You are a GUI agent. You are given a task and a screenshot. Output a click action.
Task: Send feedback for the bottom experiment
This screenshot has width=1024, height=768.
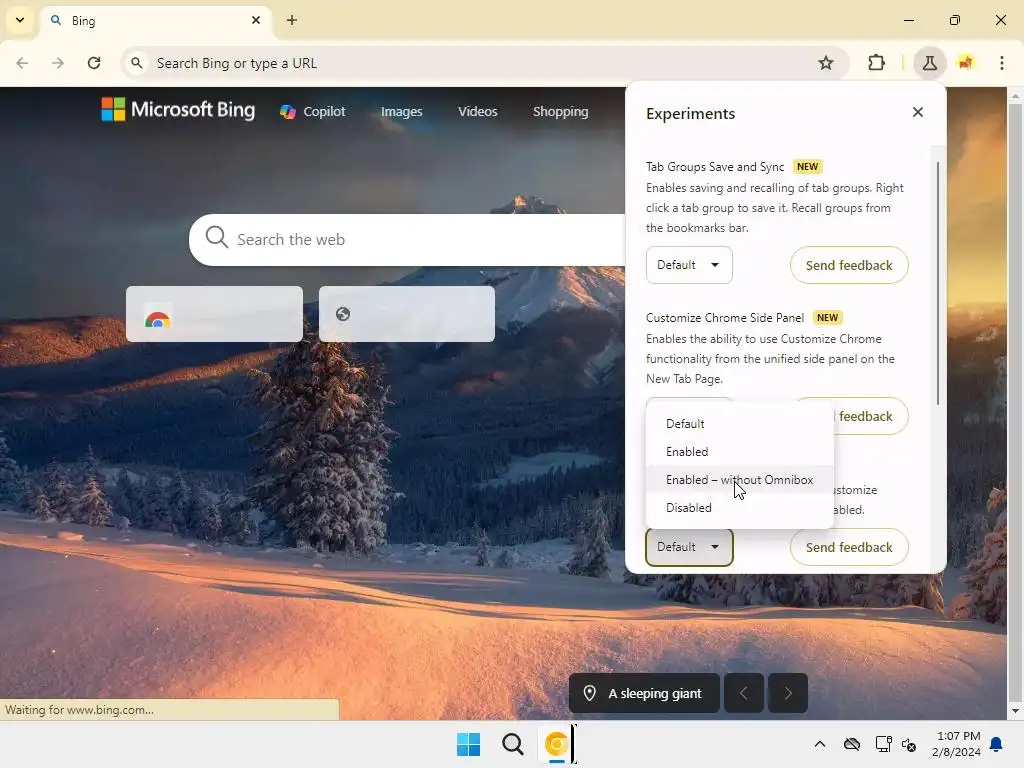click(849, 547)
